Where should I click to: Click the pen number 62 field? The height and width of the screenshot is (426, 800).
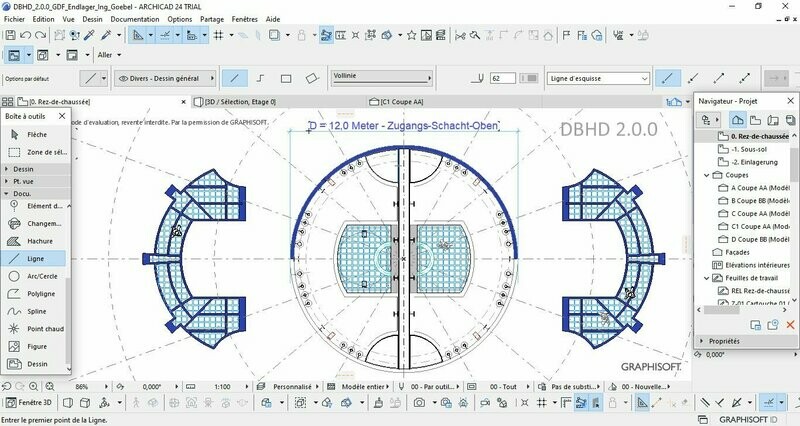click(503, 79)
